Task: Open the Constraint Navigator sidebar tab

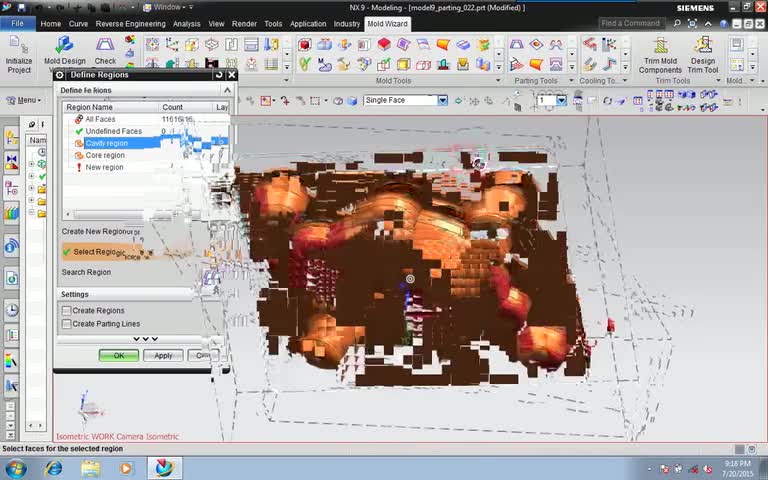Action: click(11, 162)
